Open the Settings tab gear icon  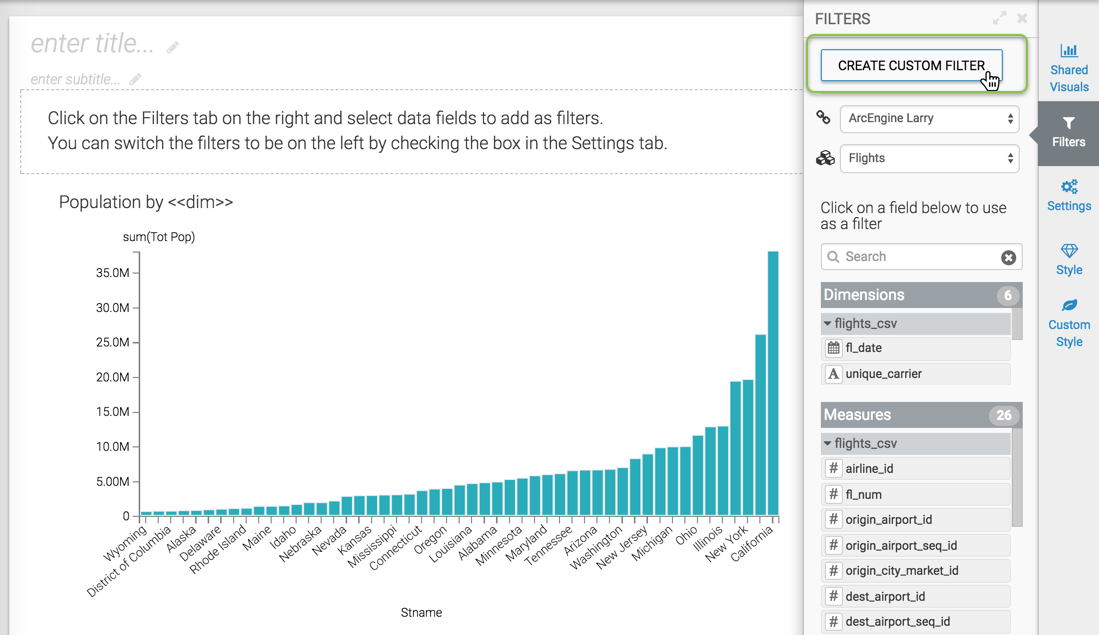(x=1068, y=194)
